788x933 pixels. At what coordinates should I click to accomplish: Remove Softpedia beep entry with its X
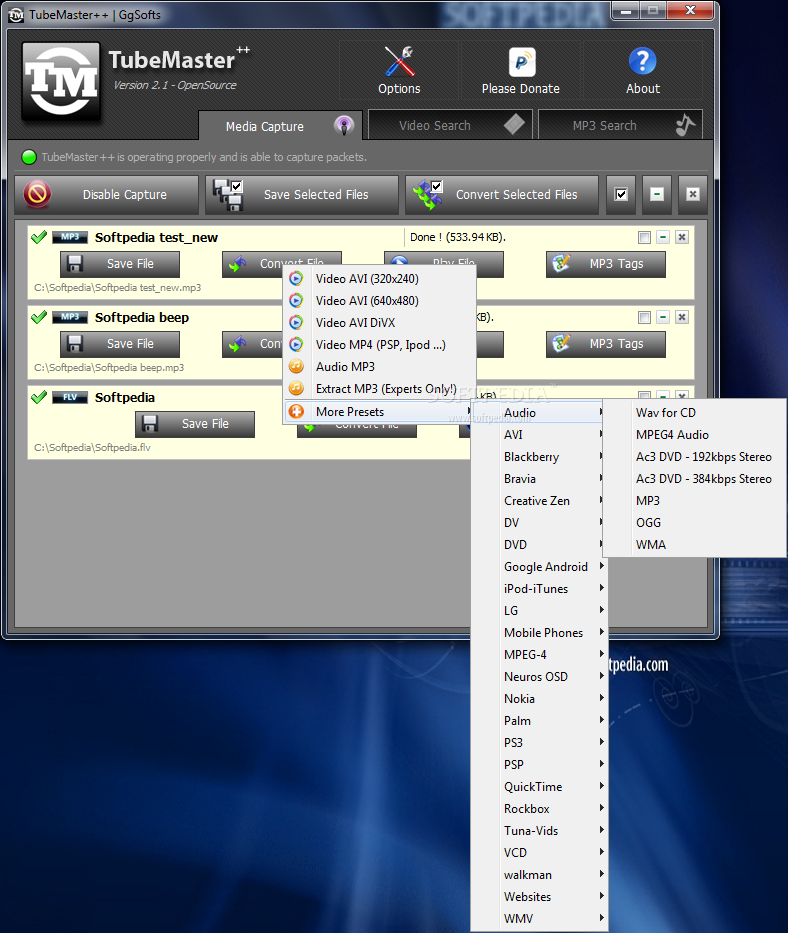(682, 317)
